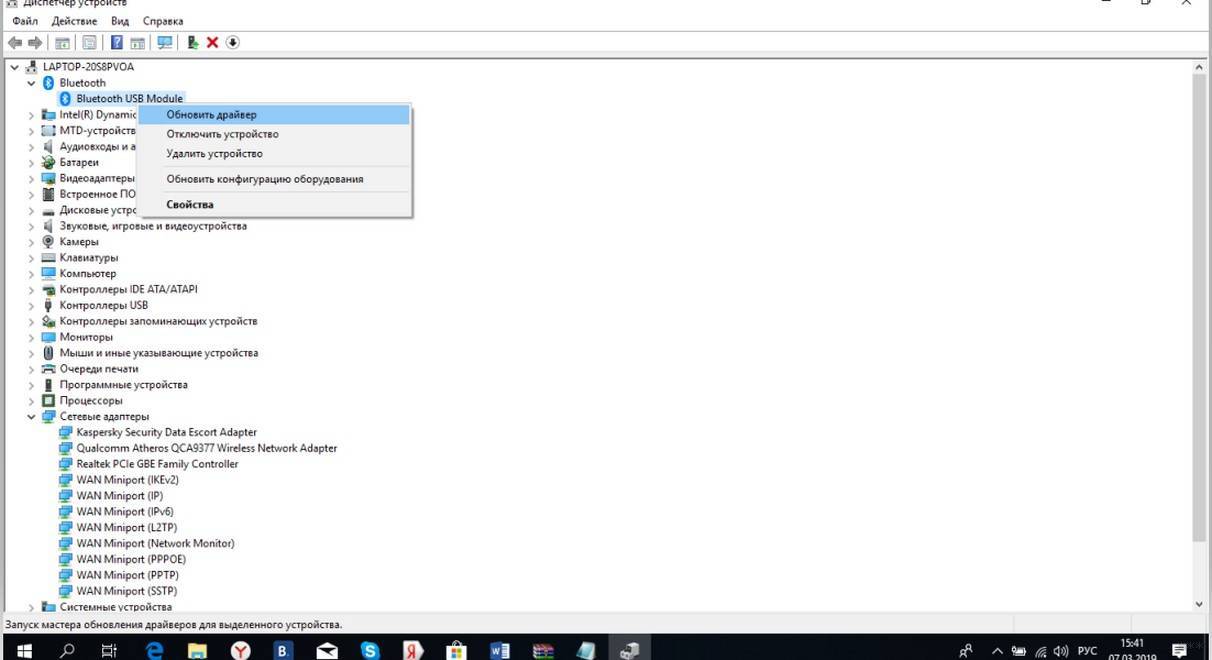Click the РУС language indicator
This screenshot has width=1212, height=660.
pyautogui.click(x=1088, y=651)
